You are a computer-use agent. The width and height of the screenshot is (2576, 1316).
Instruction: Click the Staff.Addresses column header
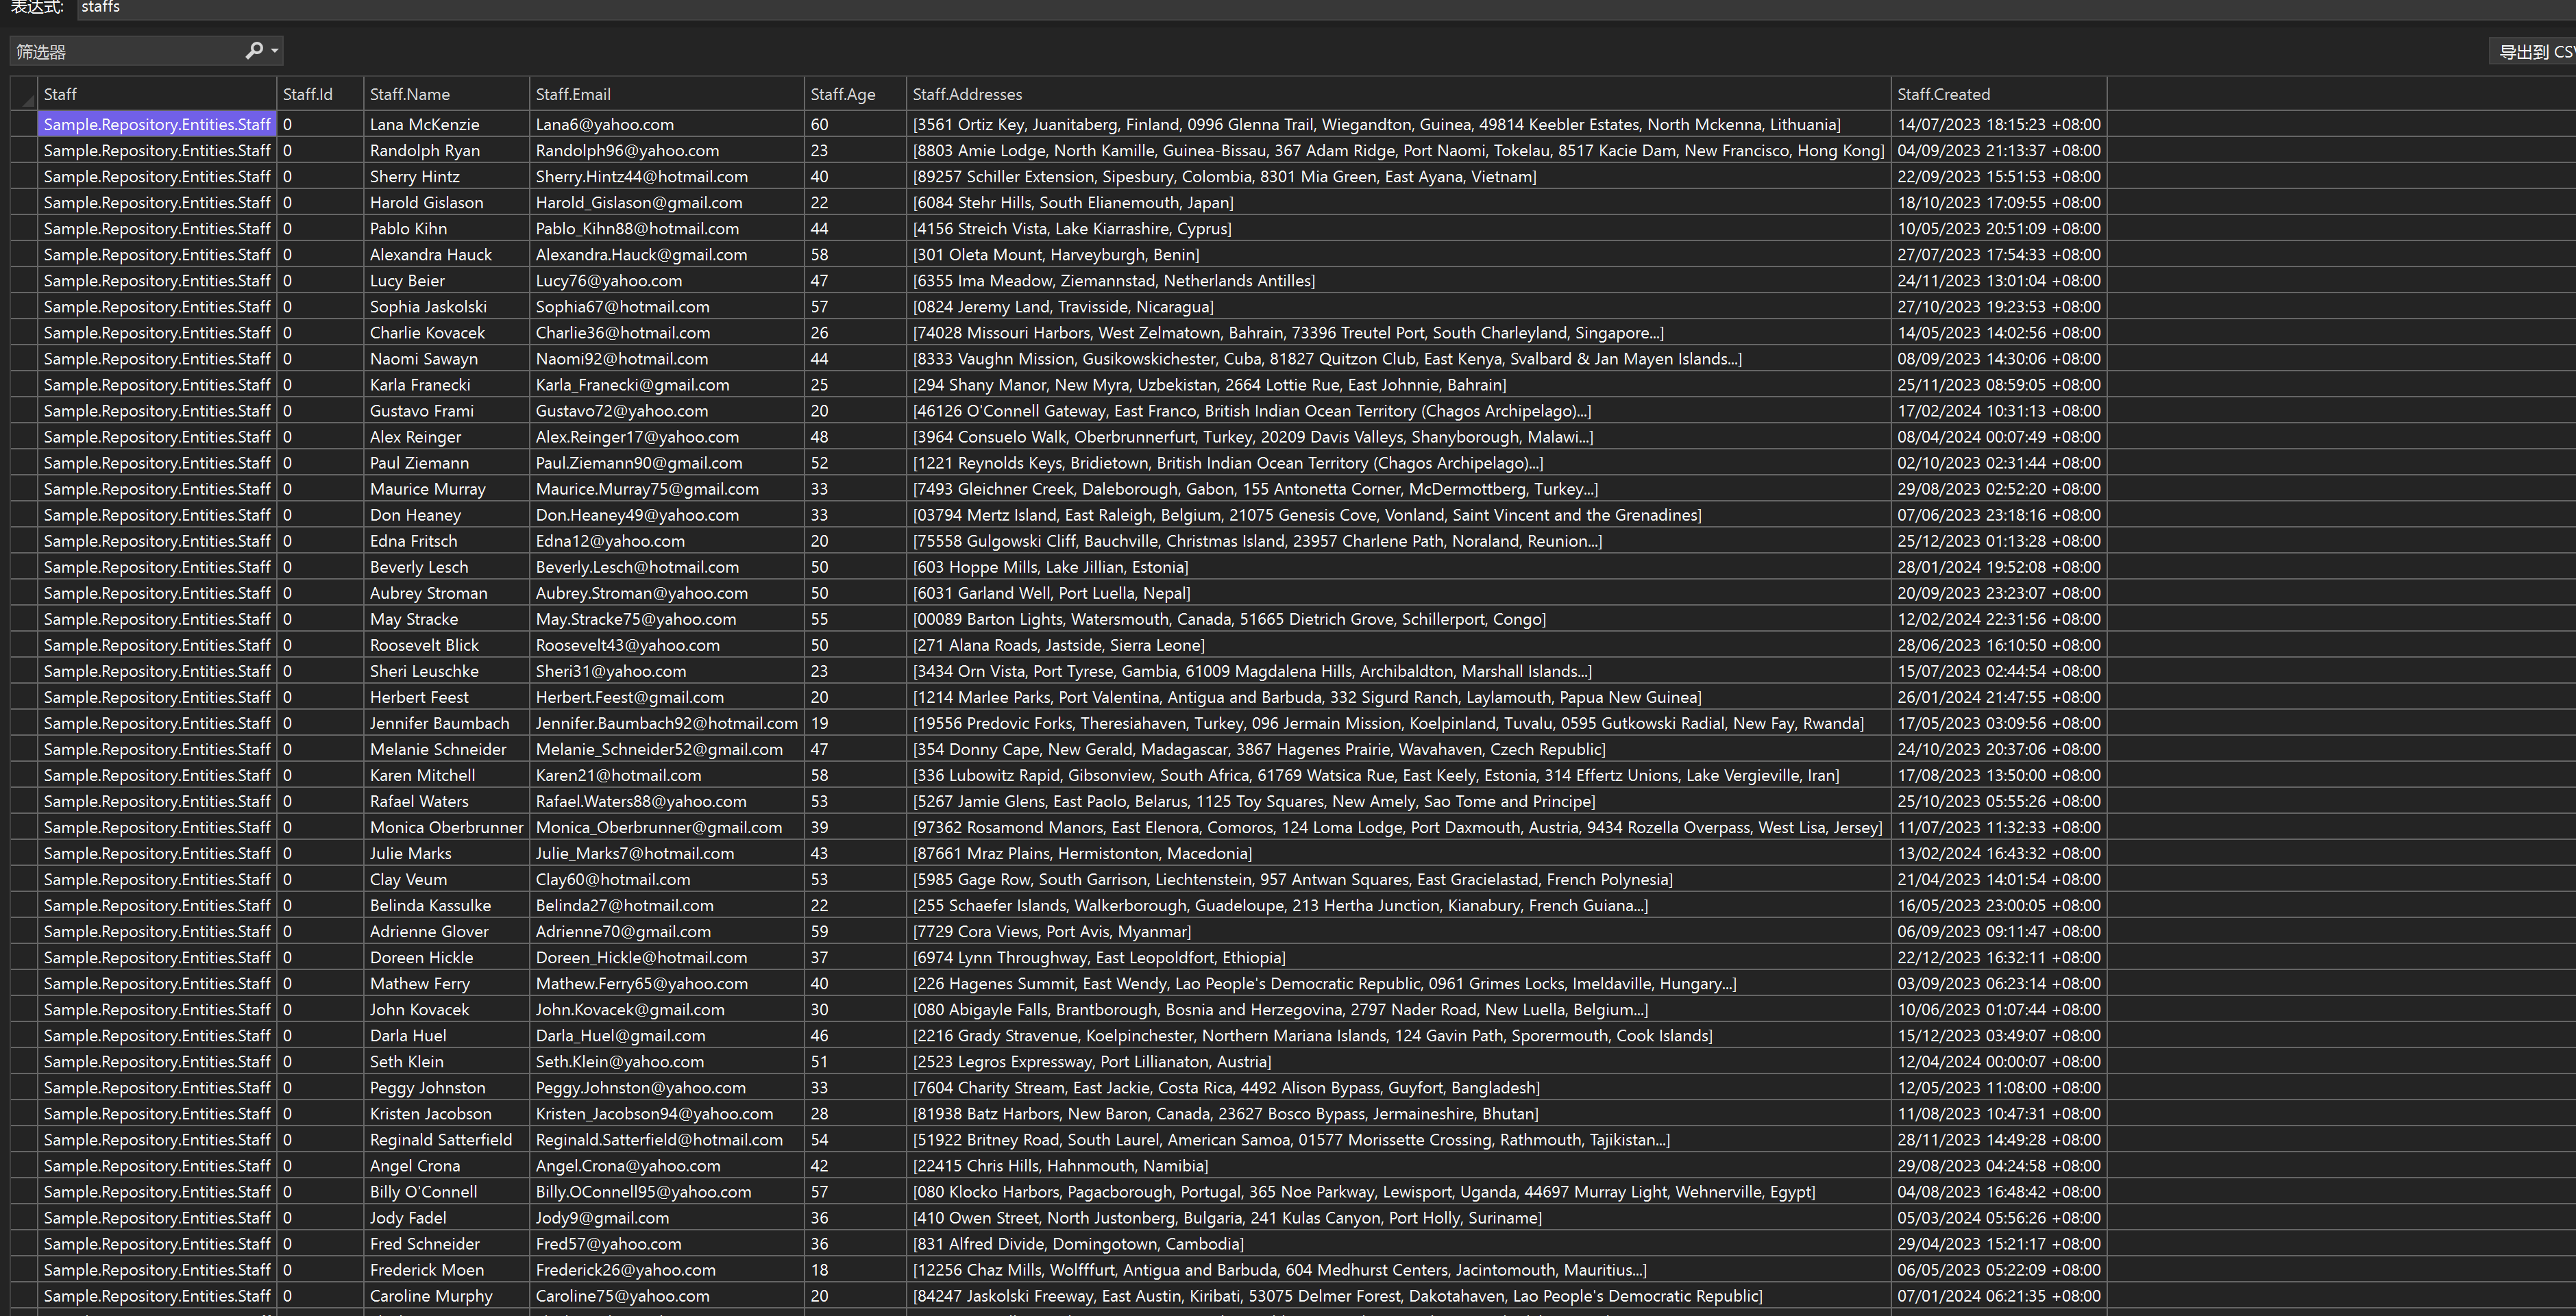1398,94
